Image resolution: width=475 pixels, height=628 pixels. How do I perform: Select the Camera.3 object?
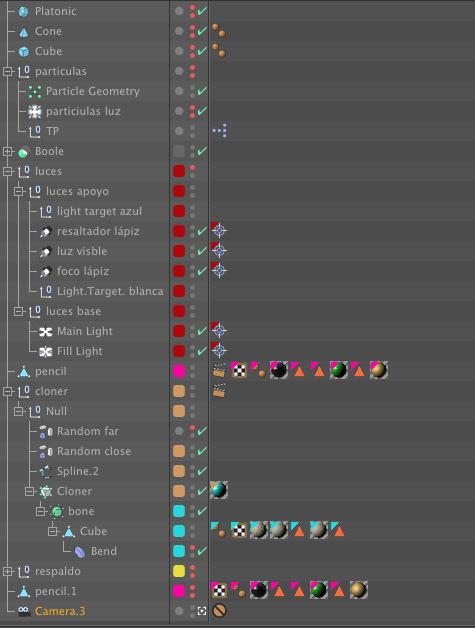point(60,611)
